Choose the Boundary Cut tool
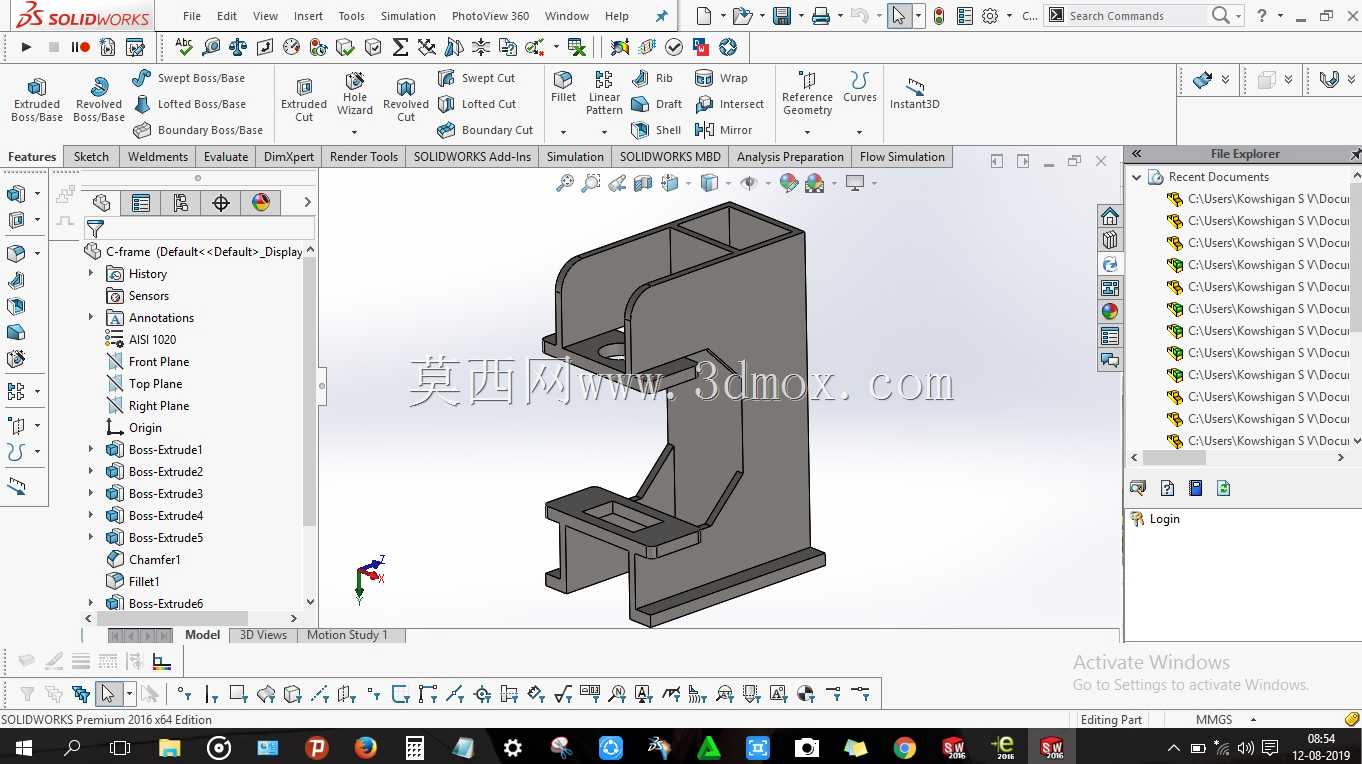The image size is (1362, 764). coord(485,130)
